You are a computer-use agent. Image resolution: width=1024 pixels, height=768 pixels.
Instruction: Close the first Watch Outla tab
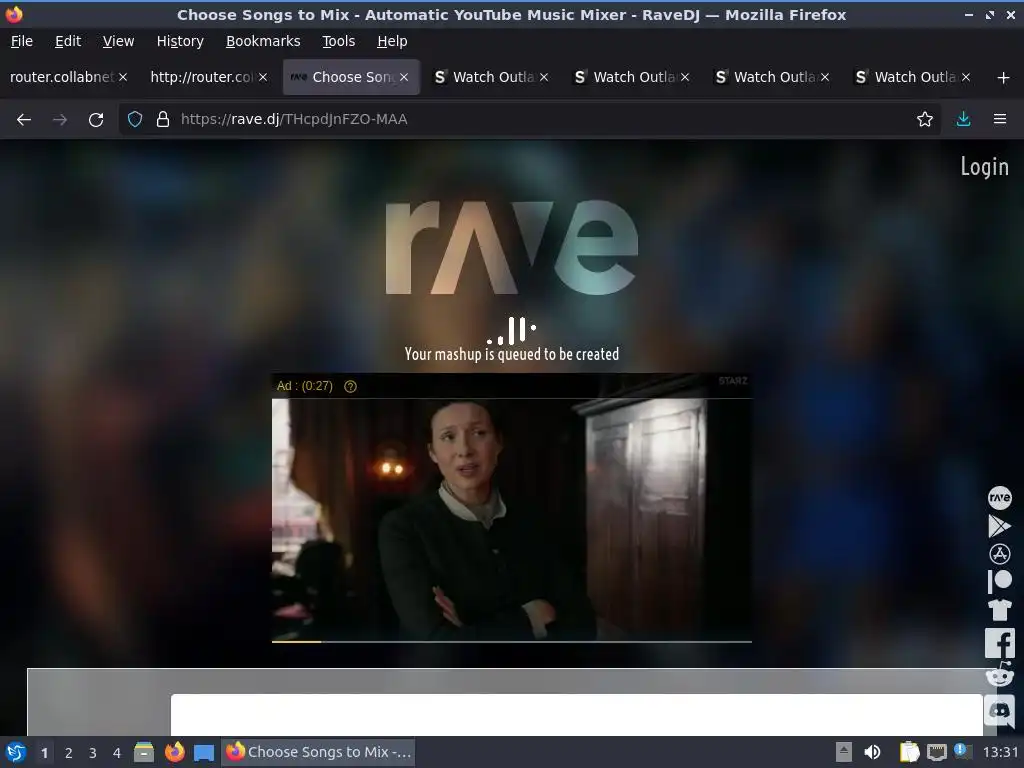click(x=544, y=77)
